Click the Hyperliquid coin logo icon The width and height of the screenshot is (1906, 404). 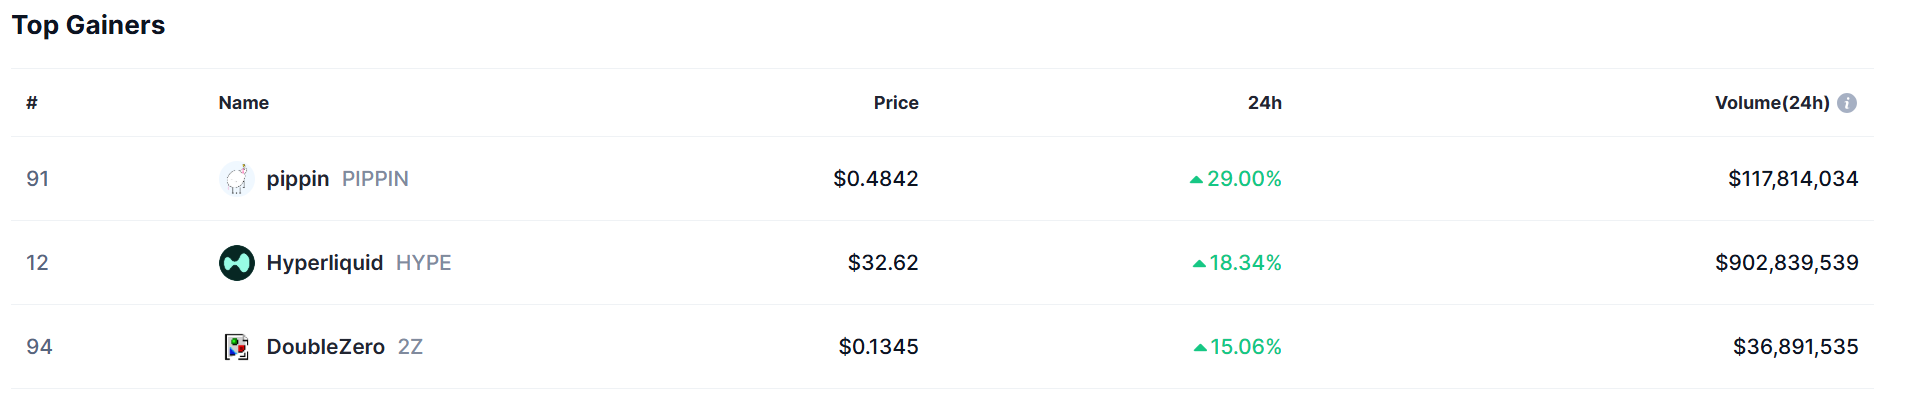pyautogui.click(x=237, y=263)
